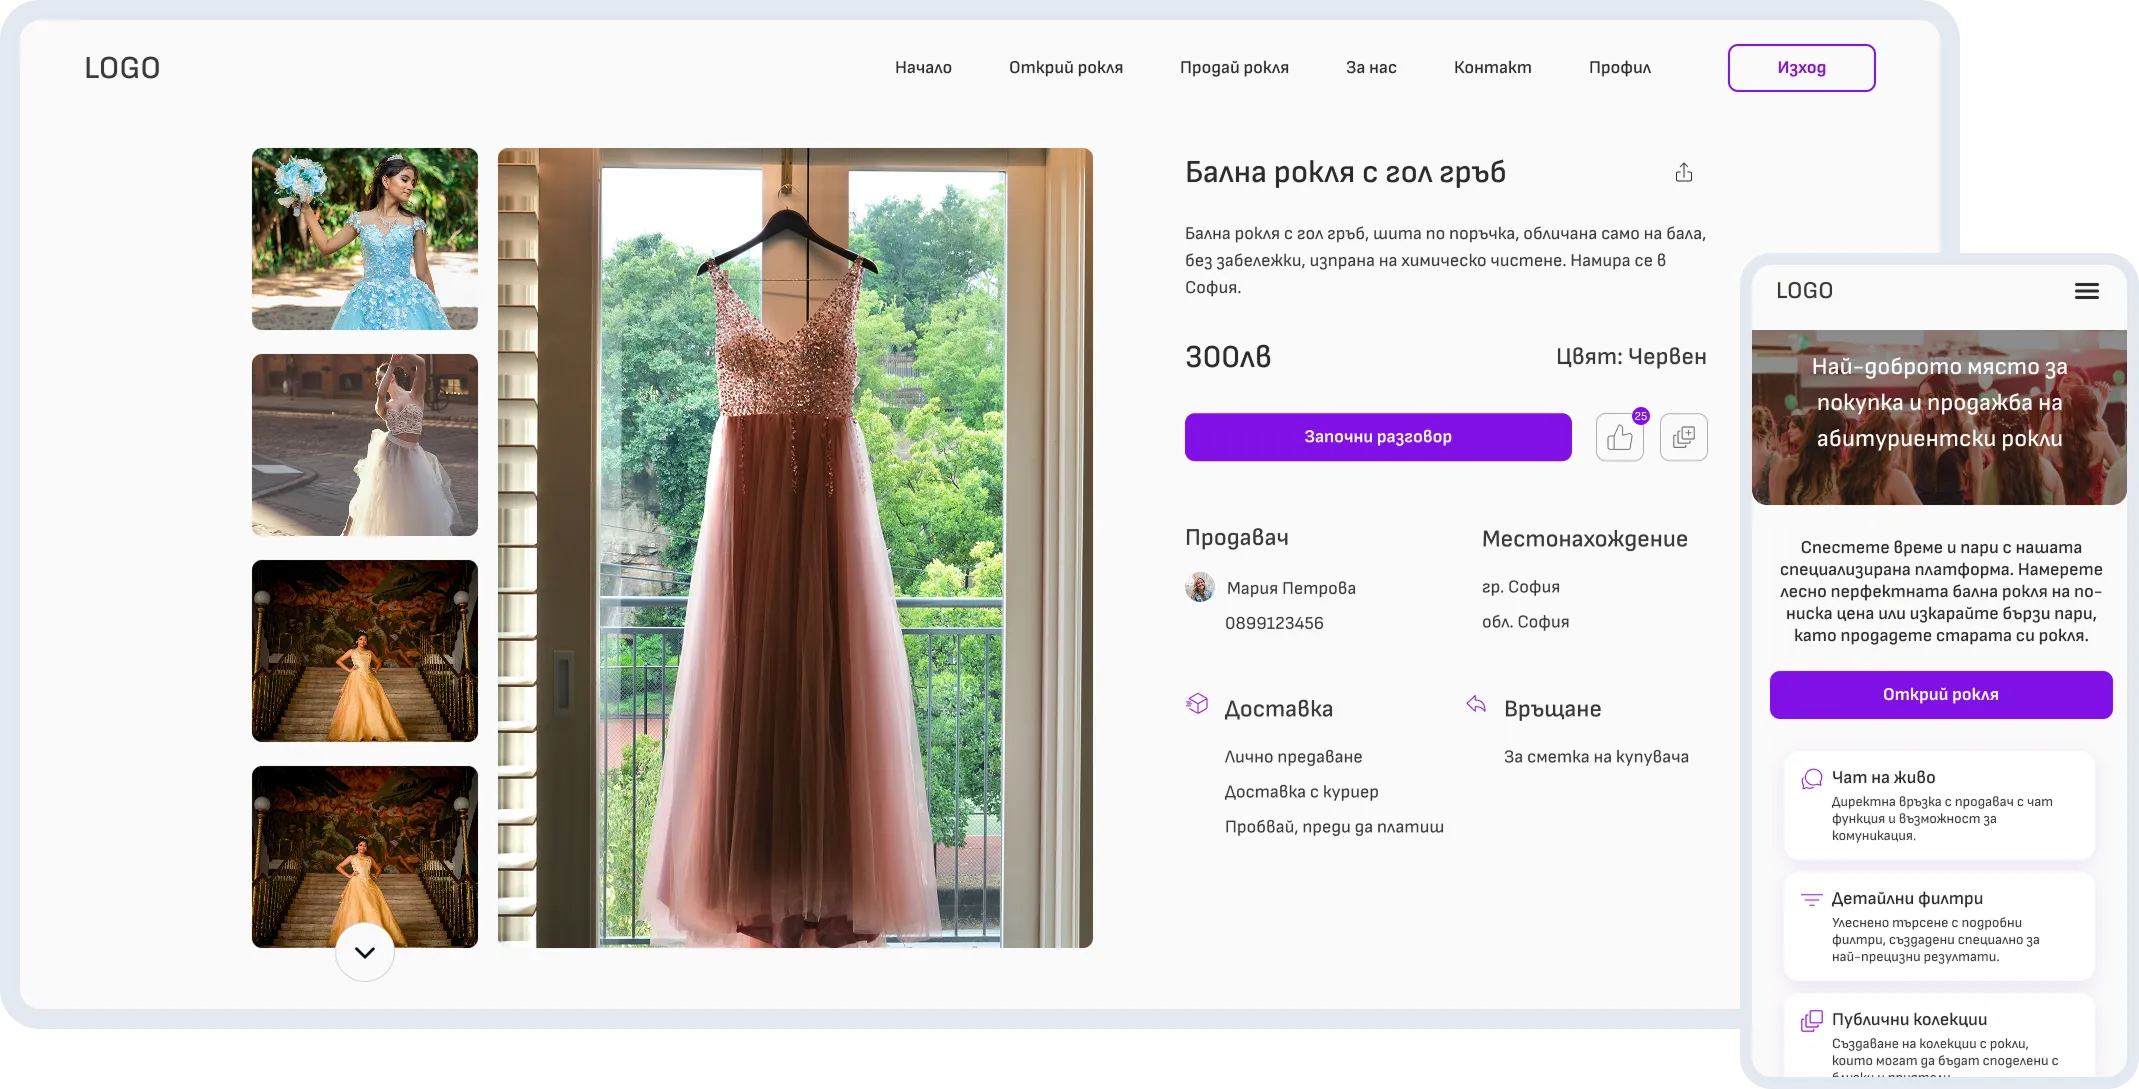This screenshot has width=2139, height=1089.
Task: Click the phone number 0899123456
Action: (x=1274, y=623)
